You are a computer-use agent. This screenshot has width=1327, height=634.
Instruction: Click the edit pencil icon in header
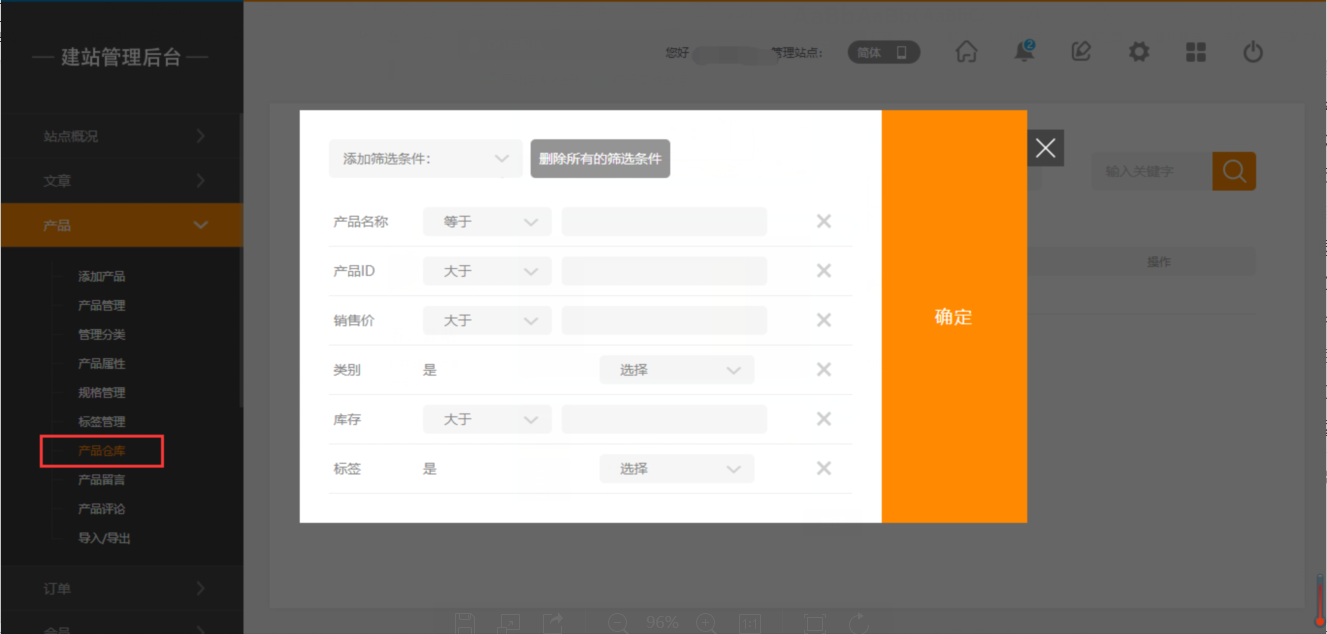tap(1081, 52)
